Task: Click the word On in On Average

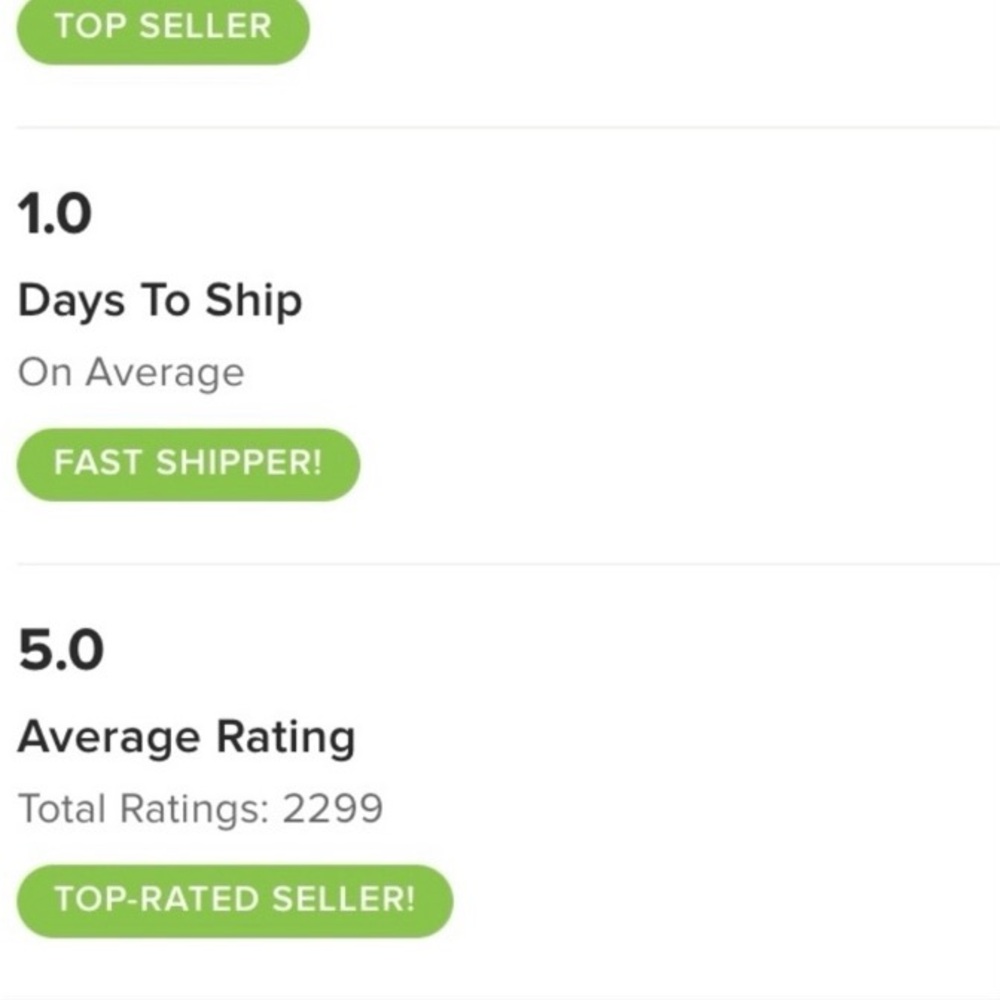Action: coord(45,373)
